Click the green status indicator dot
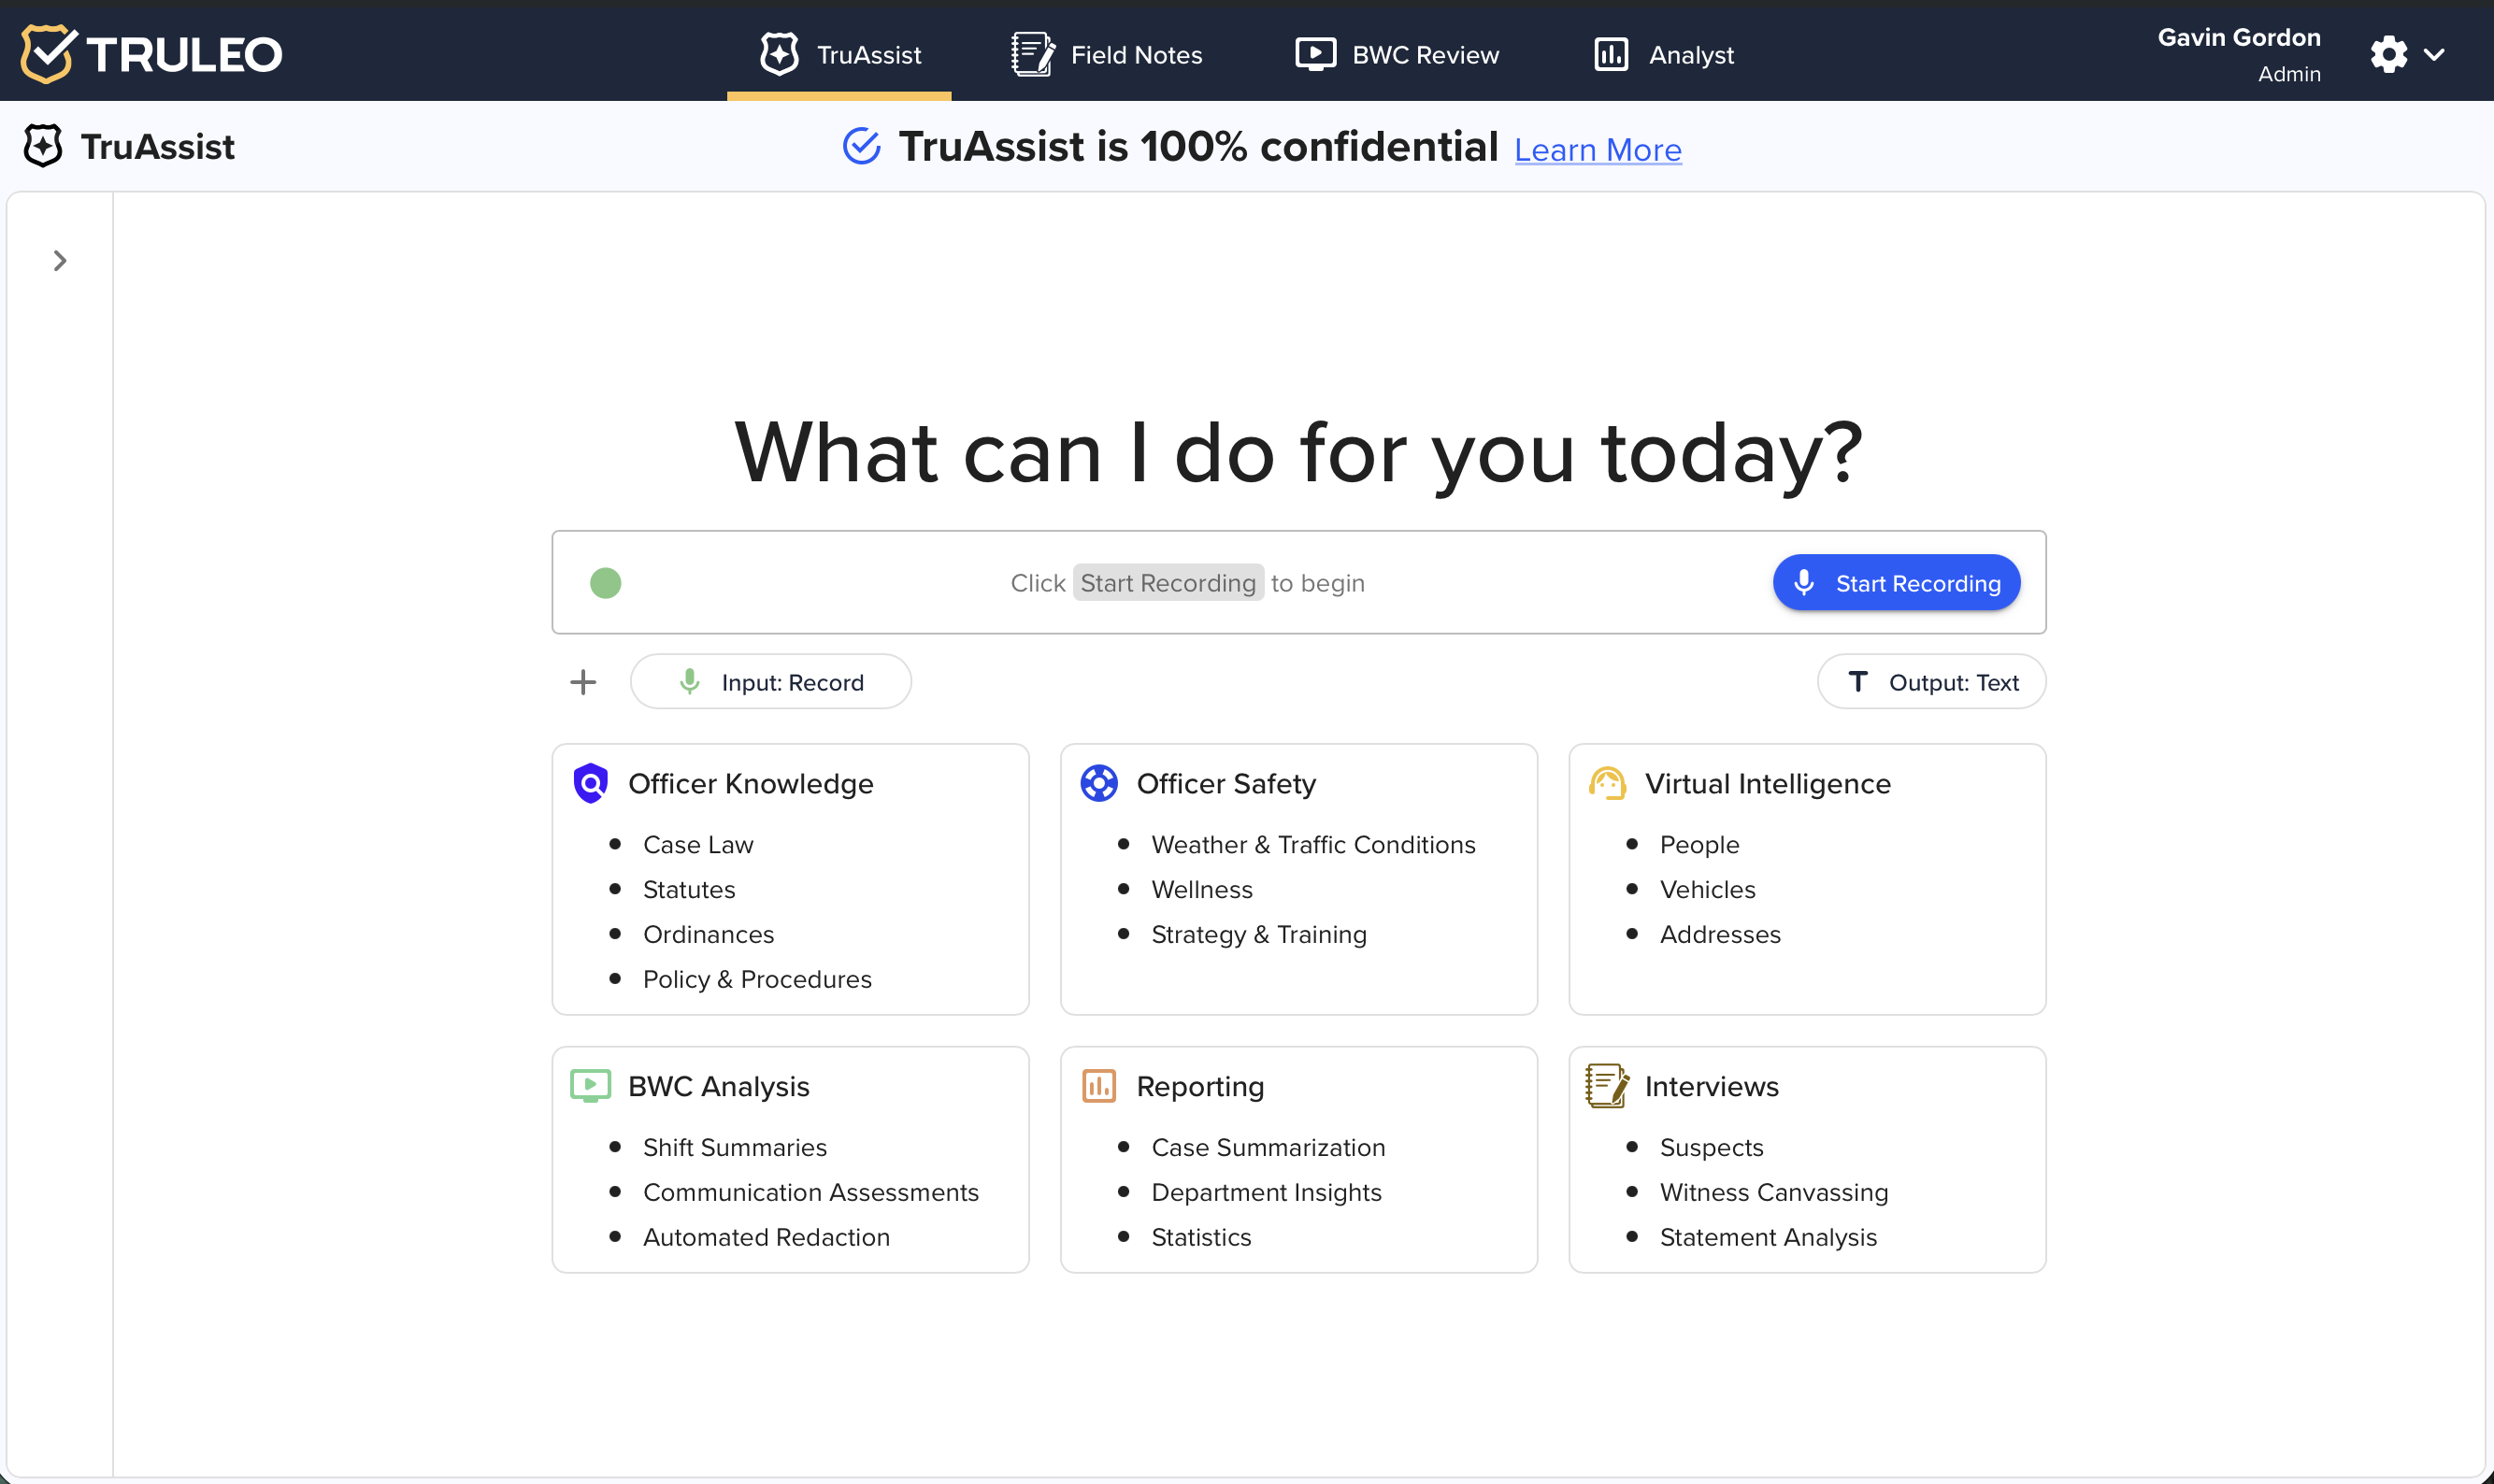This screenshot has height=1484, width=2494. point(605,583)
